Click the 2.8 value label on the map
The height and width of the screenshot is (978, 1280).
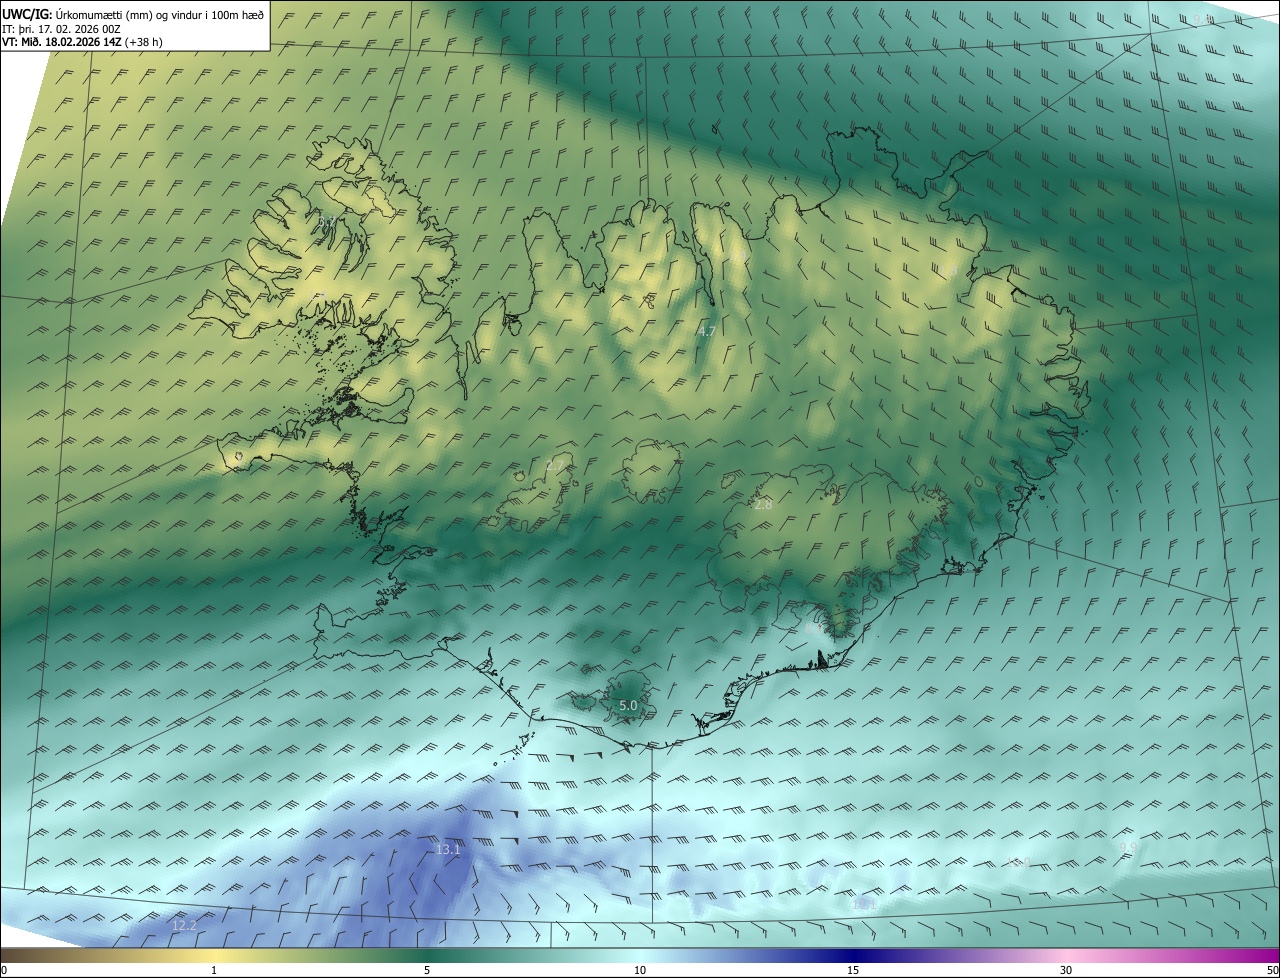(x=763, y=505)
